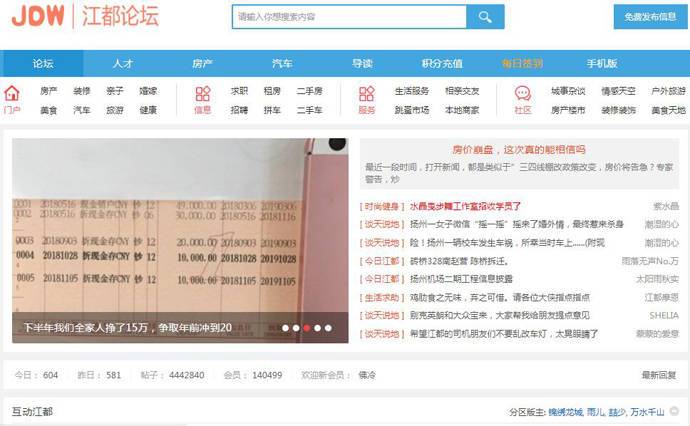The width and height of the screenshot is (690, 426).
Task: Open the 人才 nav tab
Action: [x=123, y=63]
